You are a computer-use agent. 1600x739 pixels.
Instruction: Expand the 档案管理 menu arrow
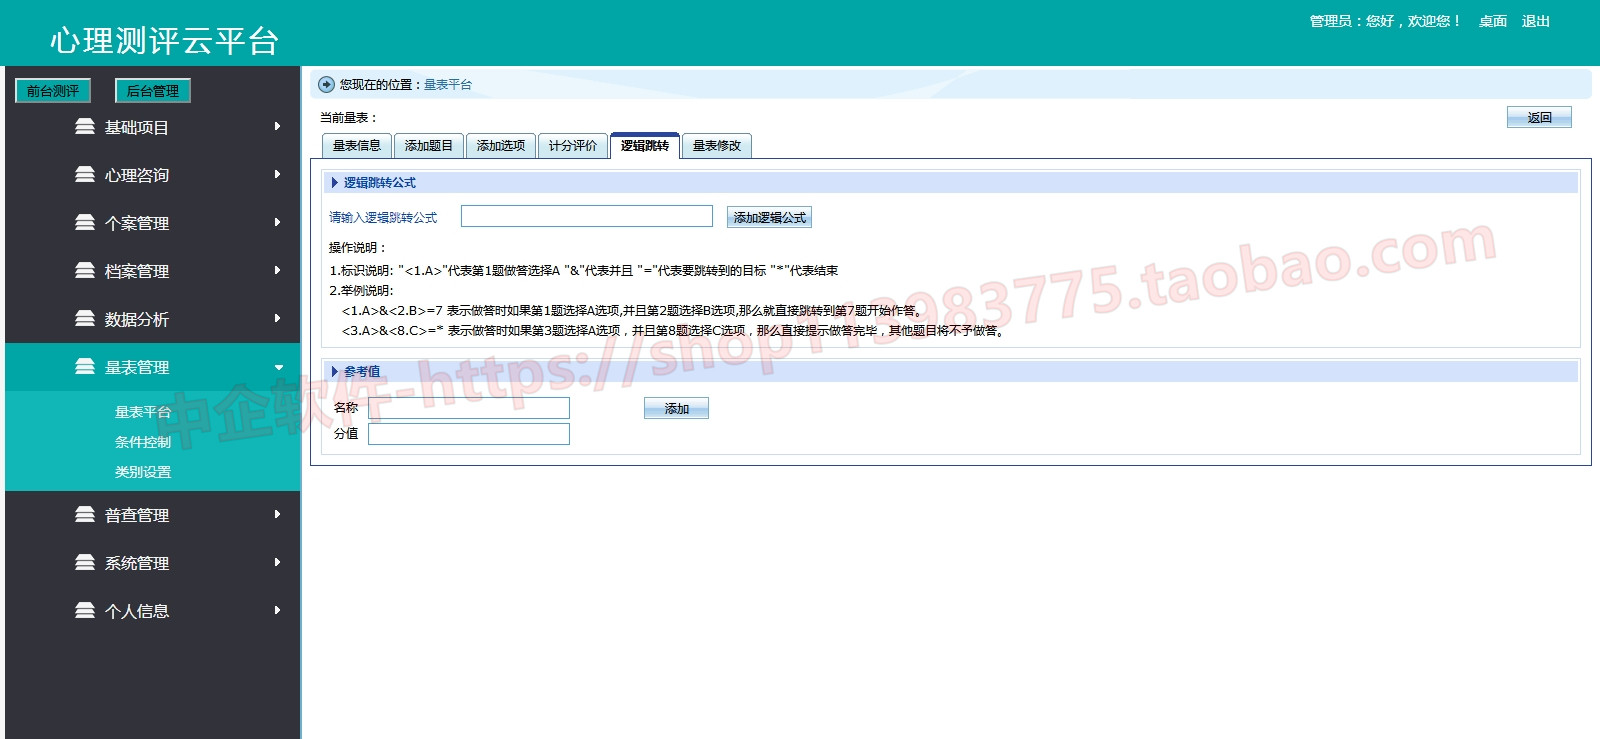[x=277, y=271]
